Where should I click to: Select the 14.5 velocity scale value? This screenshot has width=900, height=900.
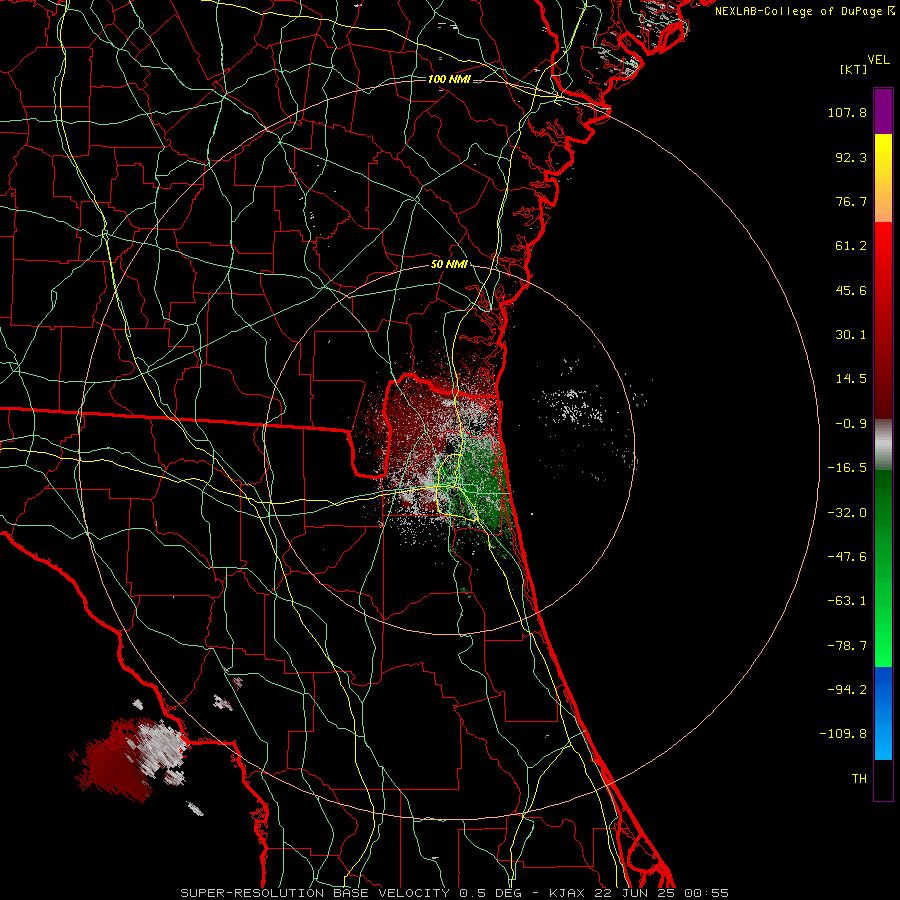point(851,379)
